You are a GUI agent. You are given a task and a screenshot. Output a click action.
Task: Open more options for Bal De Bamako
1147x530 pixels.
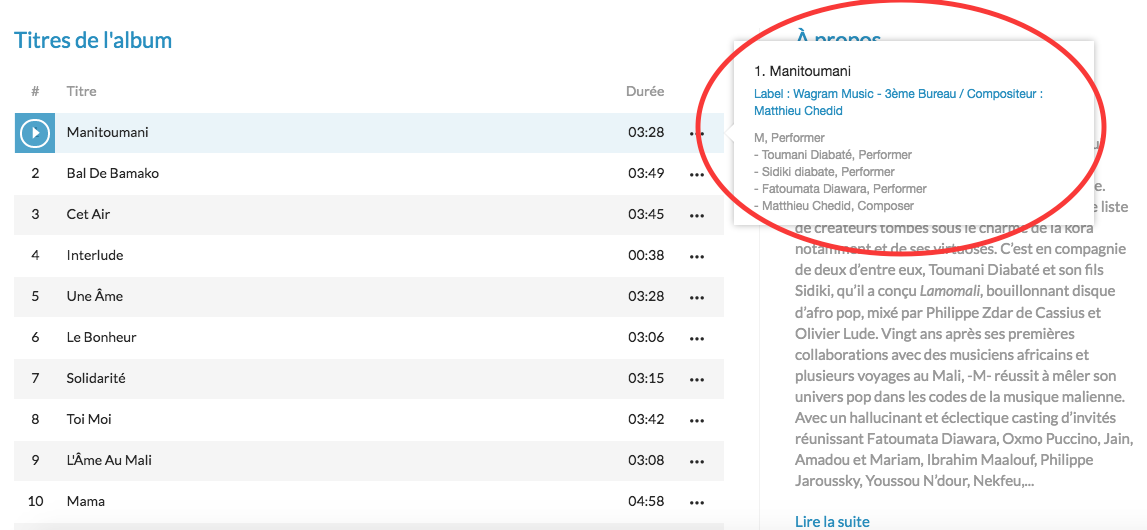point(696,175)
